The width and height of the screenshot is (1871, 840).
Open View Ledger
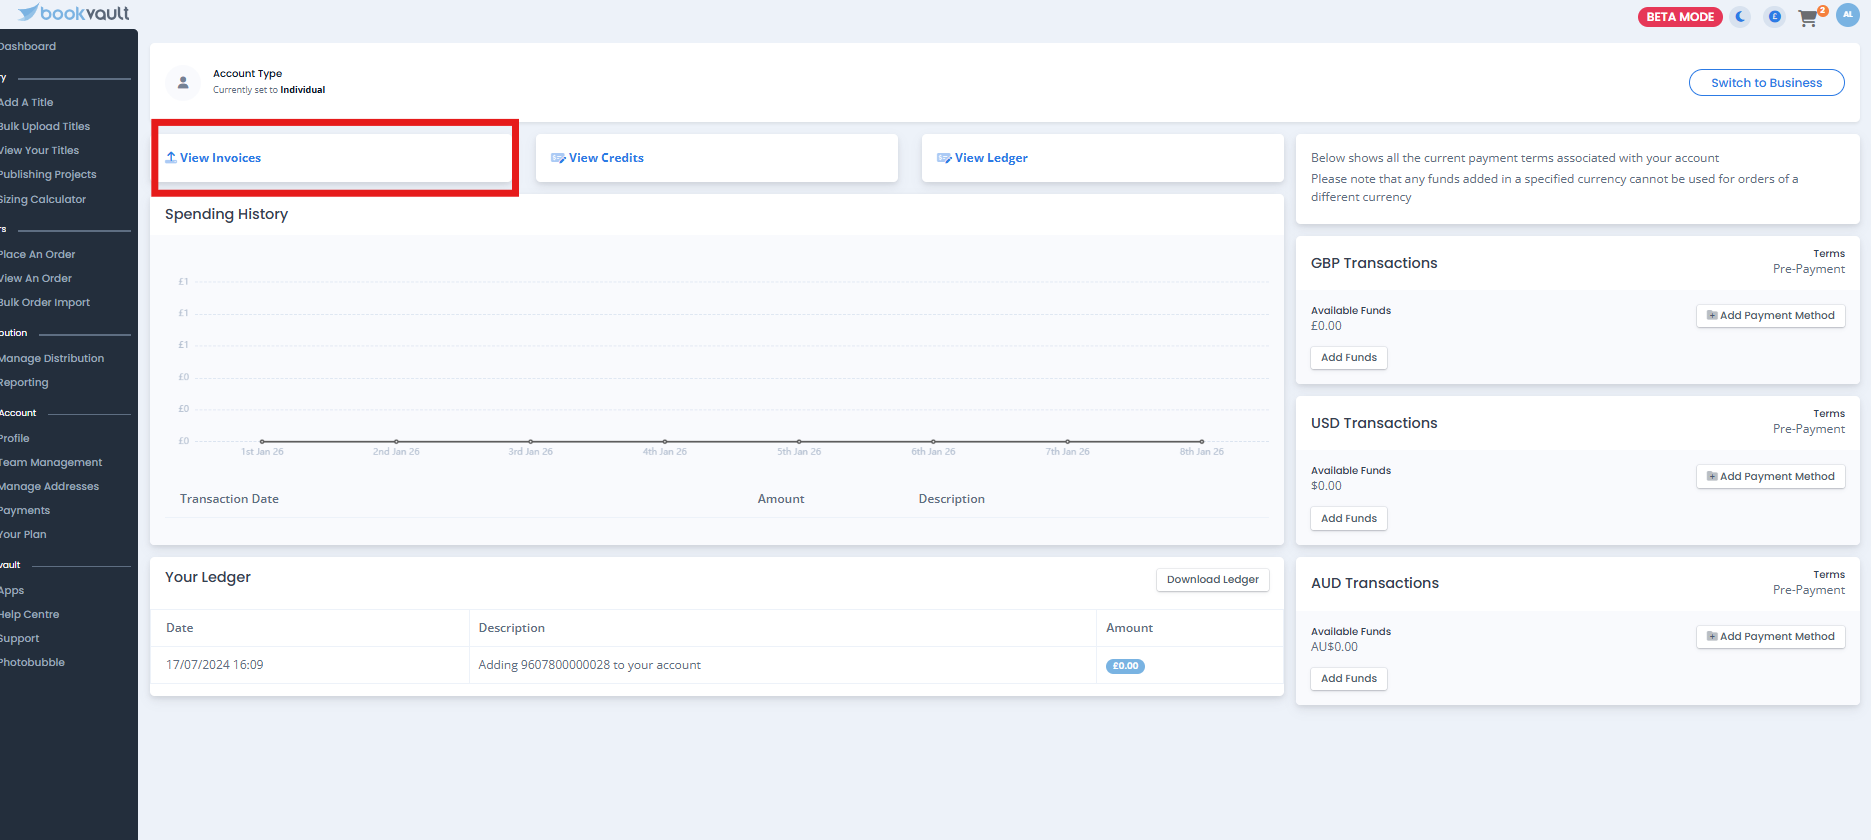[x=990, y=158]
